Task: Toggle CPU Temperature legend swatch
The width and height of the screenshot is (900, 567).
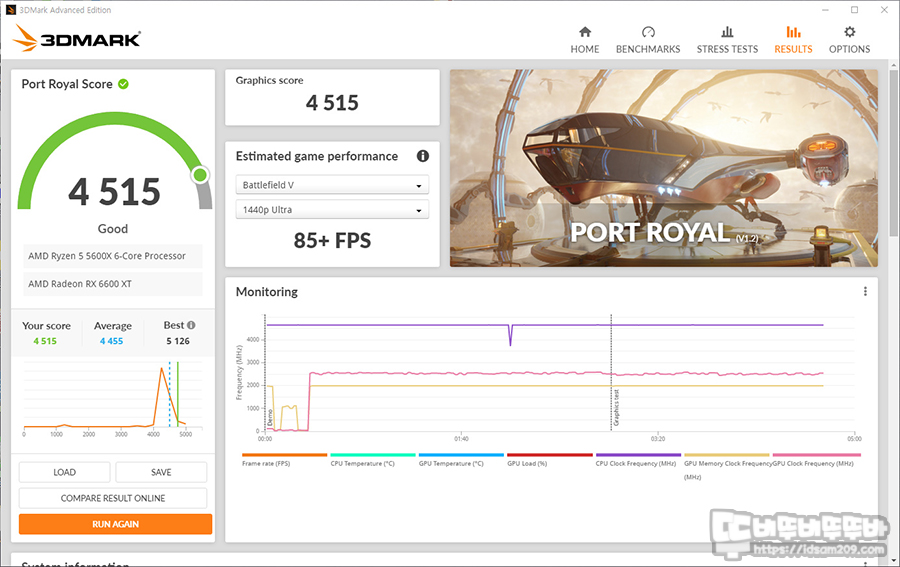Action: 373,455
